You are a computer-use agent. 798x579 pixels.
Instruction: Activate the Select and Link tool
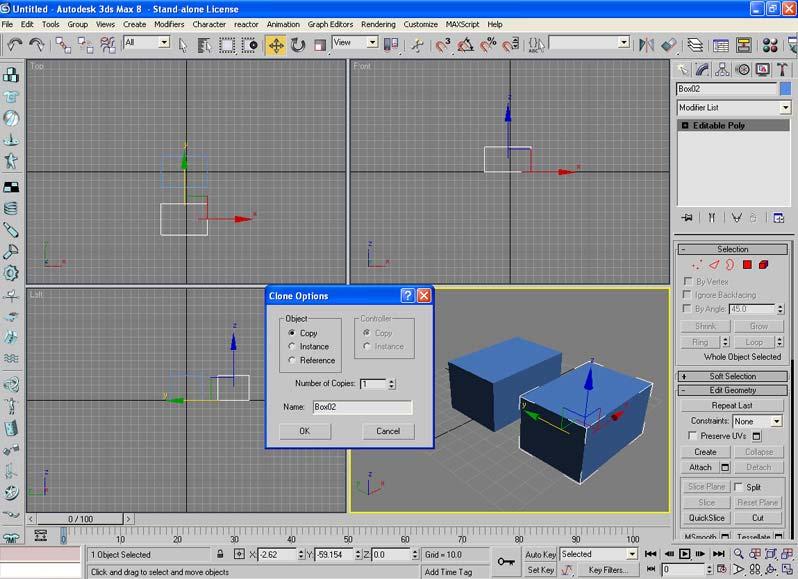click(63, 45)
